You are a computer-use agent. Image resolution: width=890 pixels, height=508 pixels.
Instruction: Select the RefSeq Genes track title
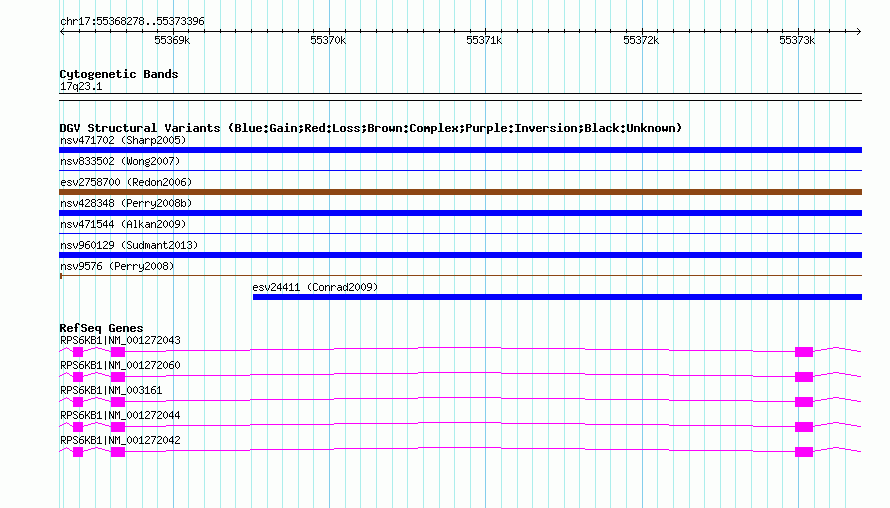101,328
